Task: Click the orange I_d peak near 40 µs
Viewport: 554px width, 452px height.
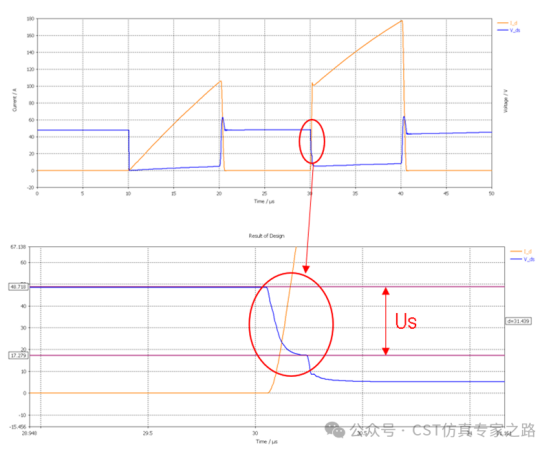Action: 402,21
